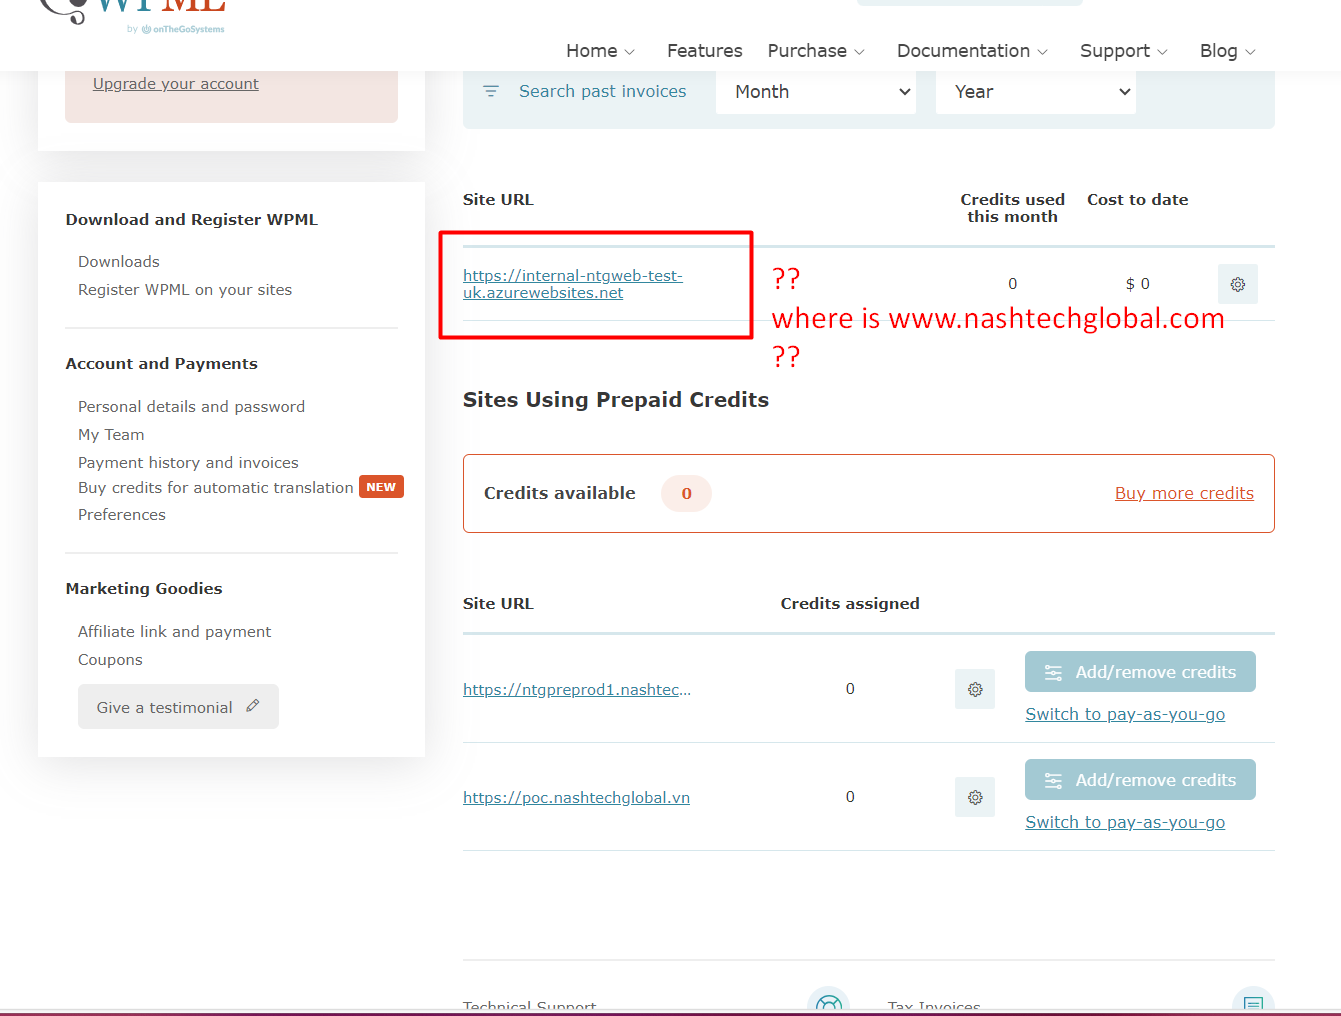Click the filter icon beside Search past invoices
Image resolution: width=1341 pixels, height=1016 pixels.
click(x=491, y=91)
